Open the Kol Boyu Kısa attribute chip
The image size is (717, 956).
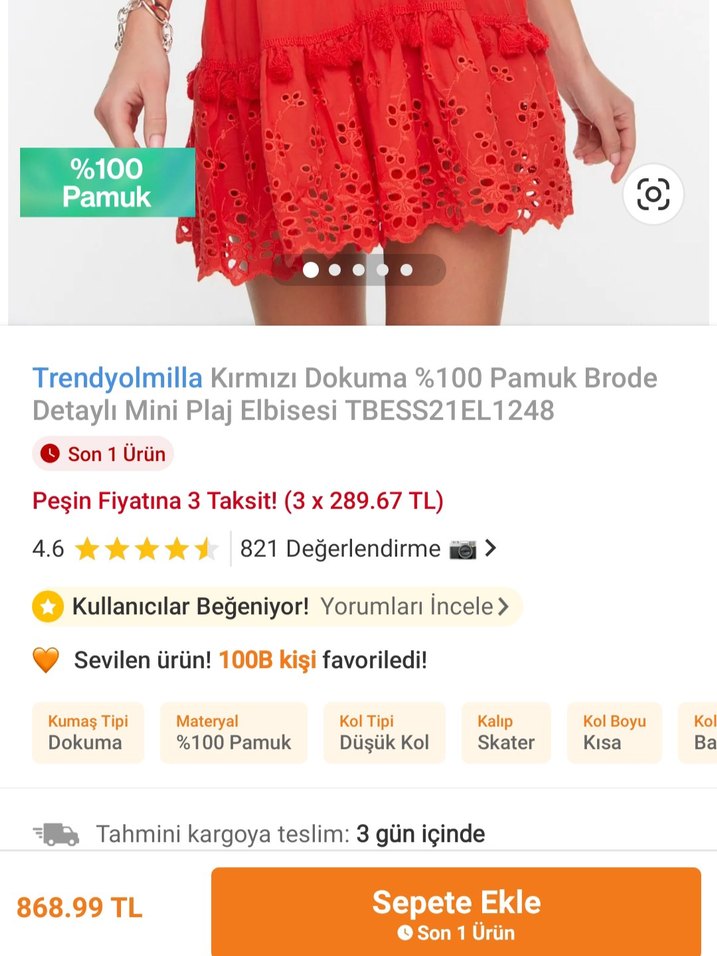pyautogui.click(x=614, y=733)
